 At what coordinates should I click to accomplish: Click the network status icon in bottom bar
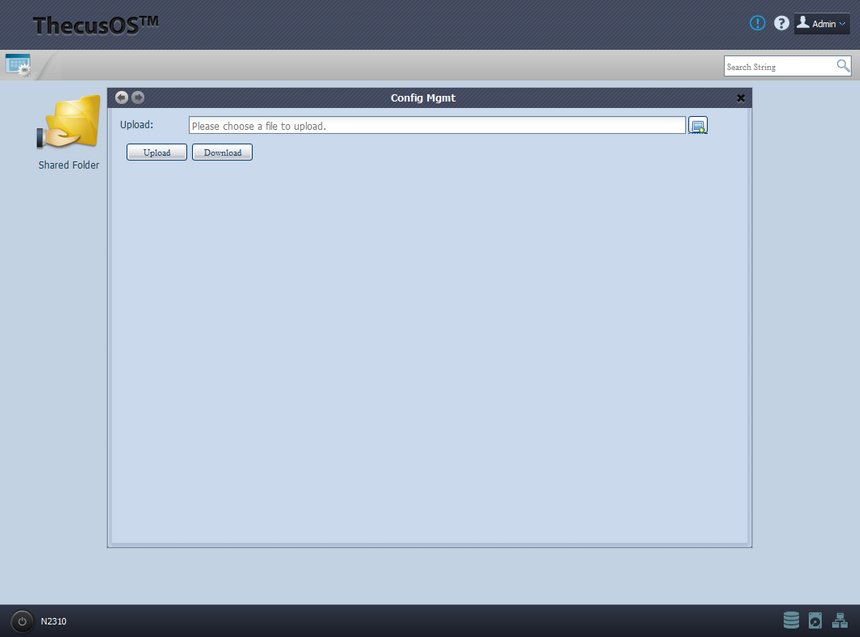point(840,621)
